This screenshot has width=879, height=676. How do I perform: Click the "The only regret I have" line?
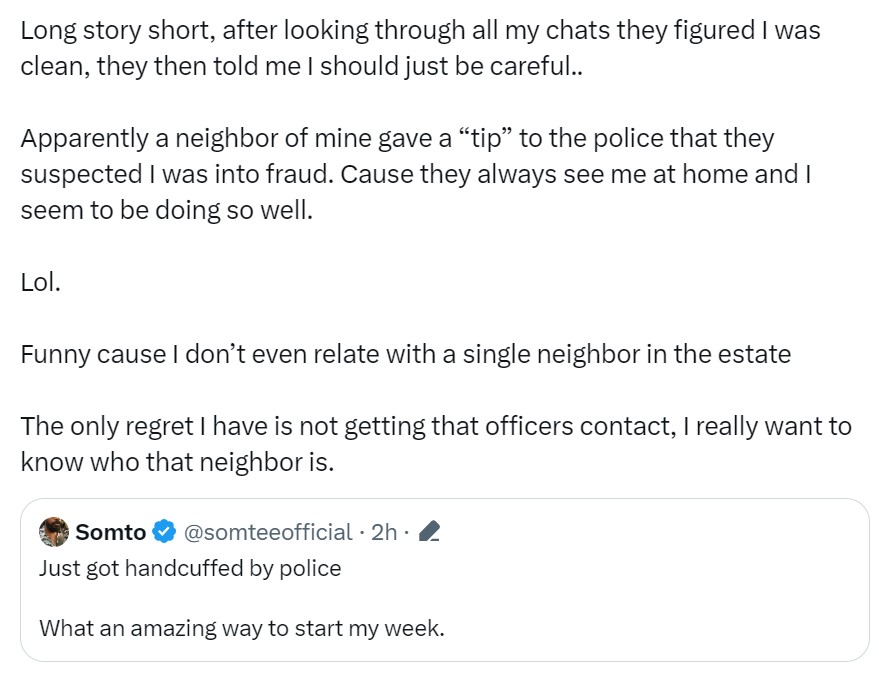435,426
